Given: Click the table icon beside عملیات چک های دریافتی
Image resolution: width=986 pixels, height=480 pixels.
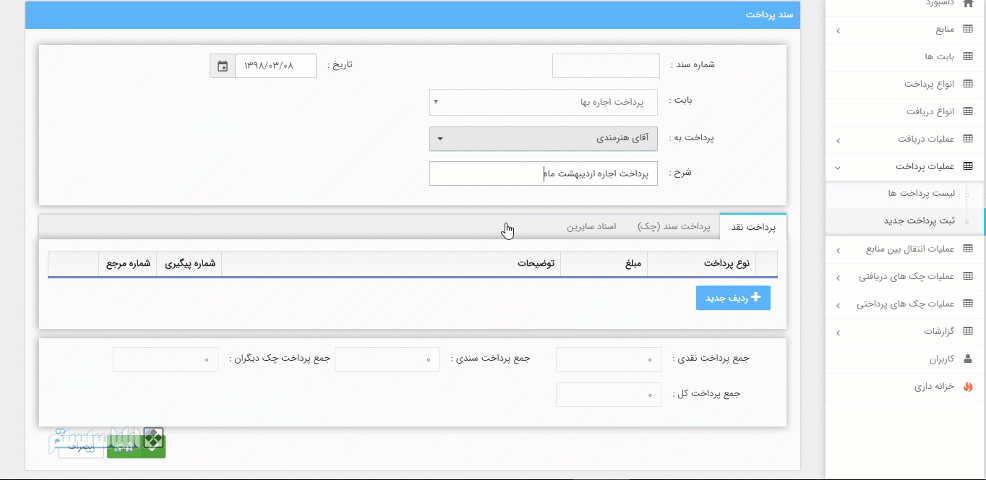Looking at the screenshot, I should coord(968,277).
